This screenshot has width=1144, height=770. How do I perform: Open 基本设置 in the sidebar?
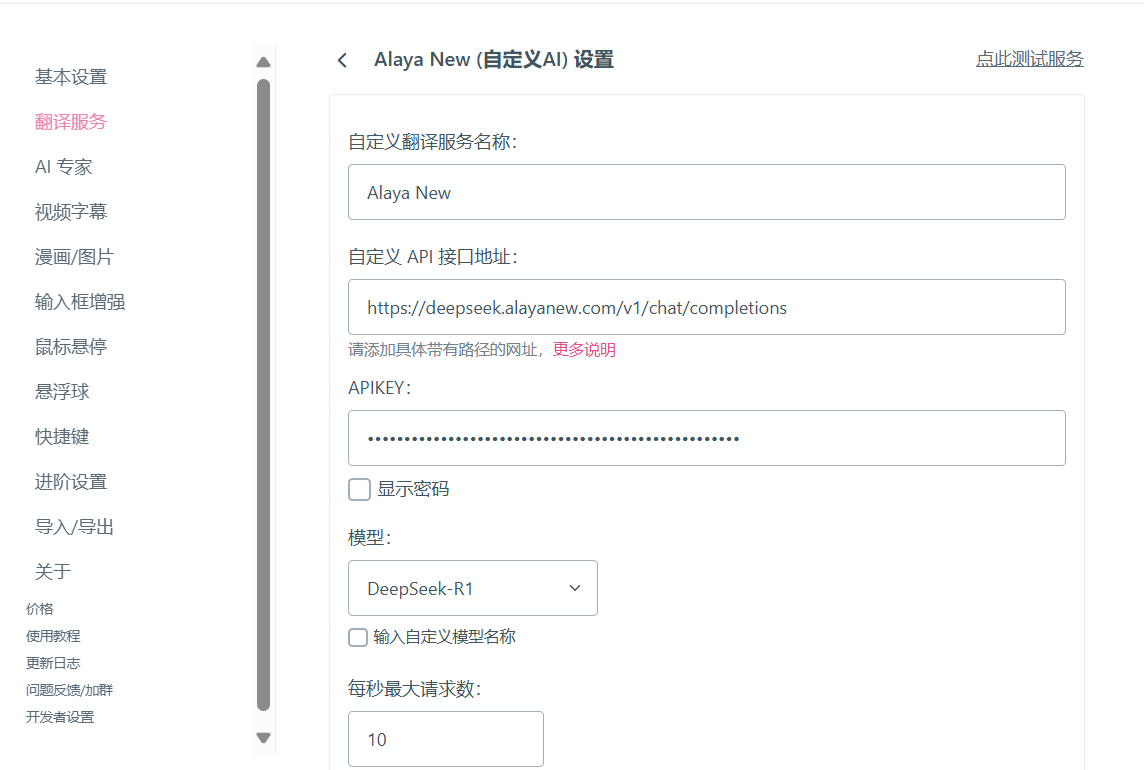pyautogui.click(x=71, y=77)
